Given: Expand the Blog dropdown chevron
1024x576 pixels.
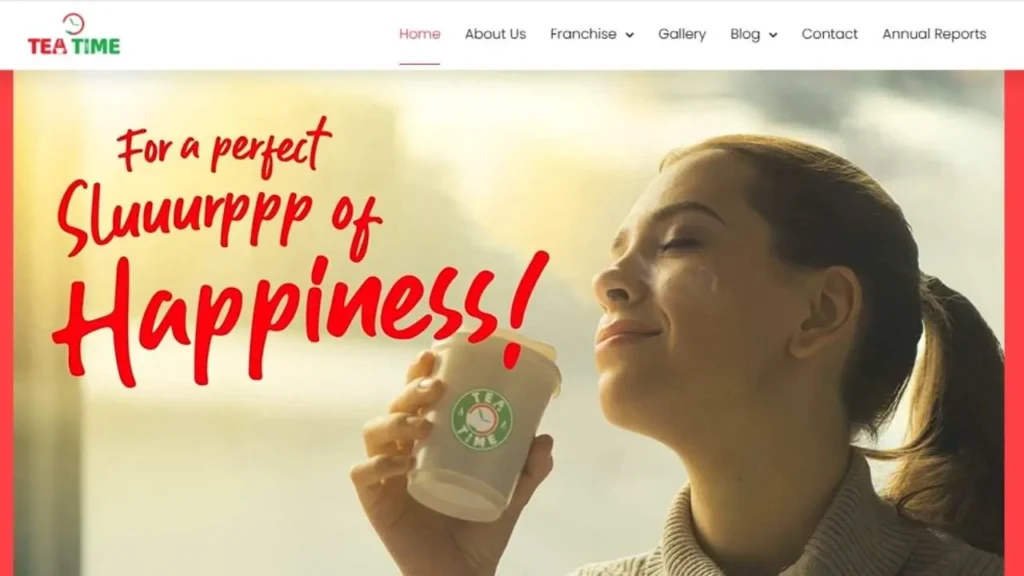Looking at the screenshot, I should point(773,35).
